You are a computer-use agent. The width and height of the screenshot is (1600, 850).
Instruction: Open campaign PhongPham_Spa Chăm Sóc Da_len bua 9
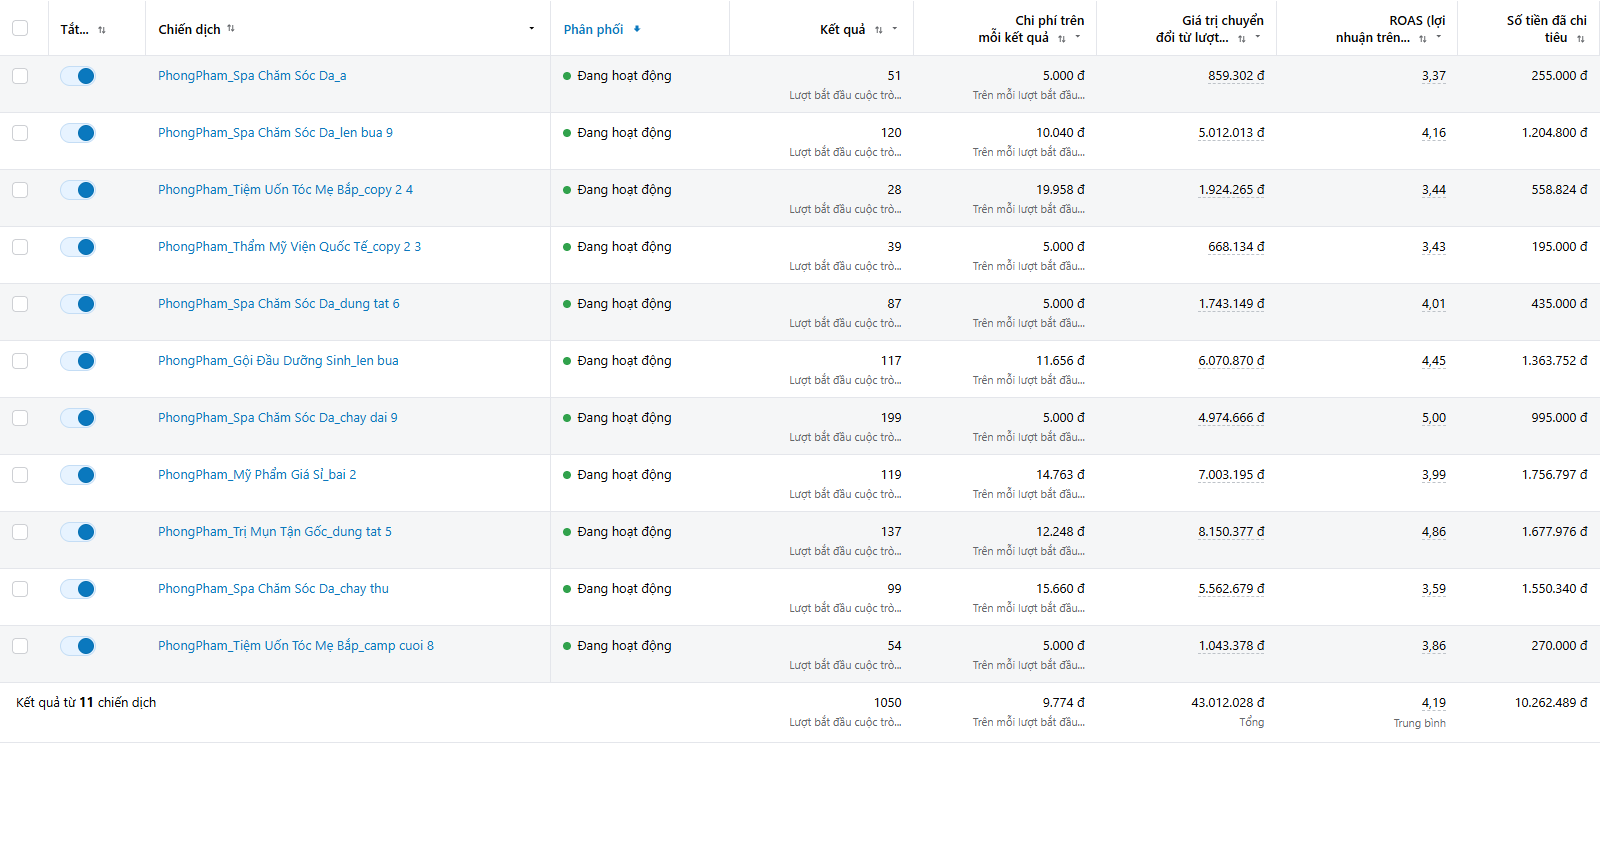tap(275, 132)
